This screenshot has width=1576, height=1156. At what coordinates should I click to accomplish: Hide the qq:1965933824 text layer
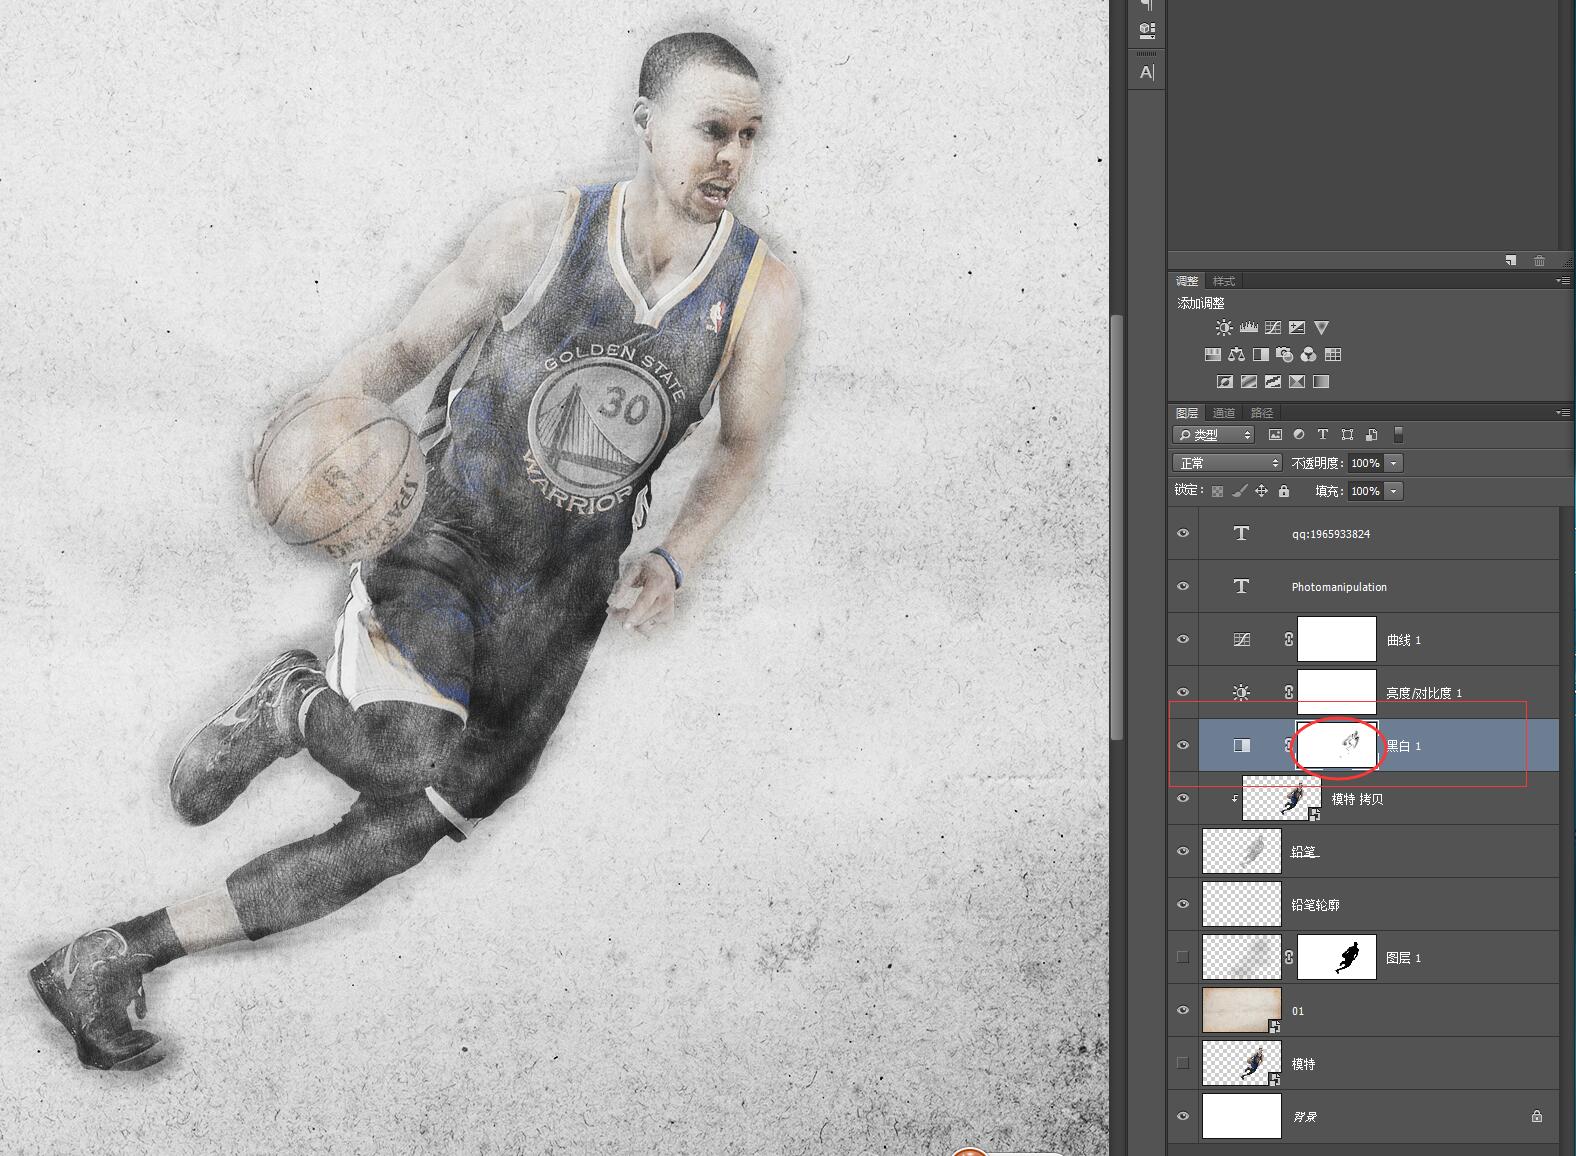[x=1183, y=534]
